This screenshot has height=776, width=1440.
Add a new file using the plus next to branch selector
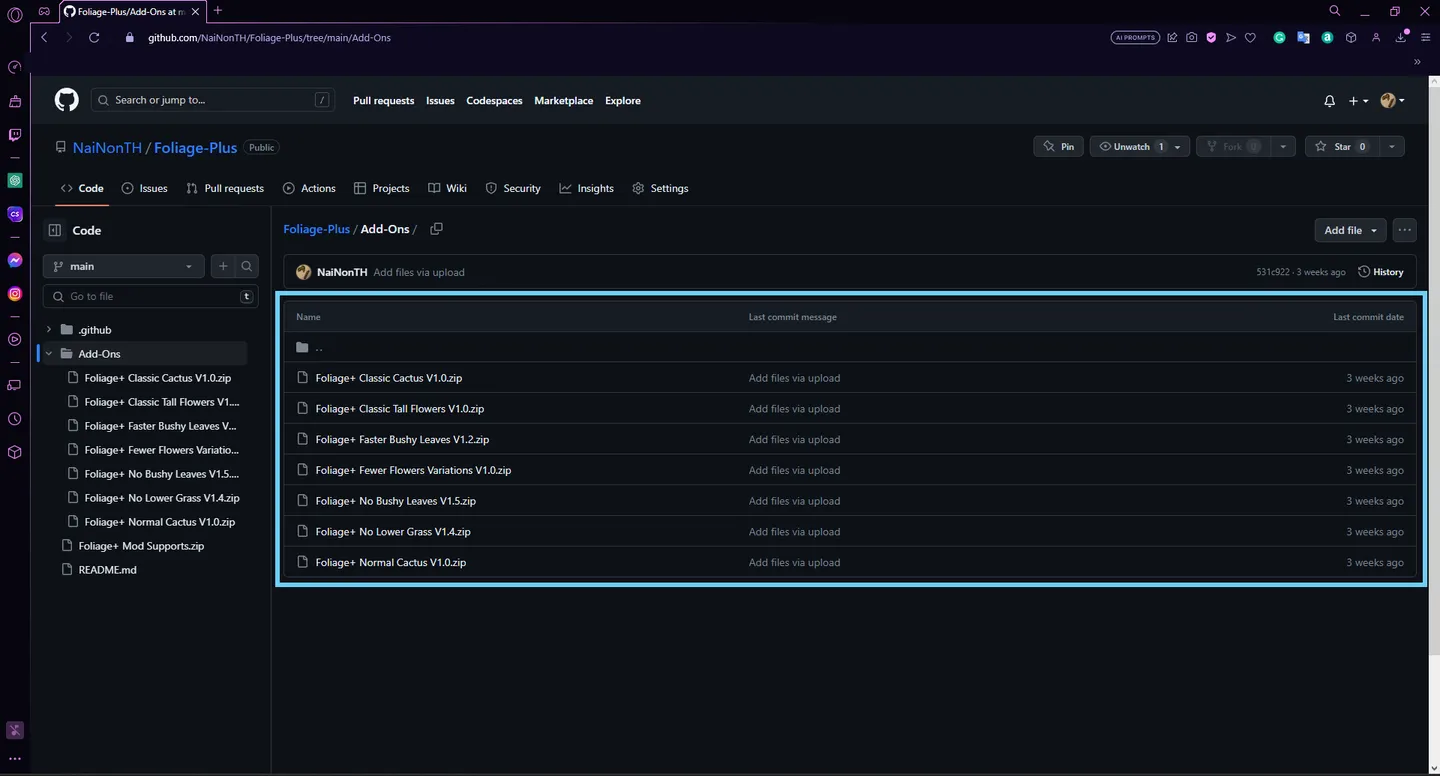pyautogui.click(x=223, y=266)
